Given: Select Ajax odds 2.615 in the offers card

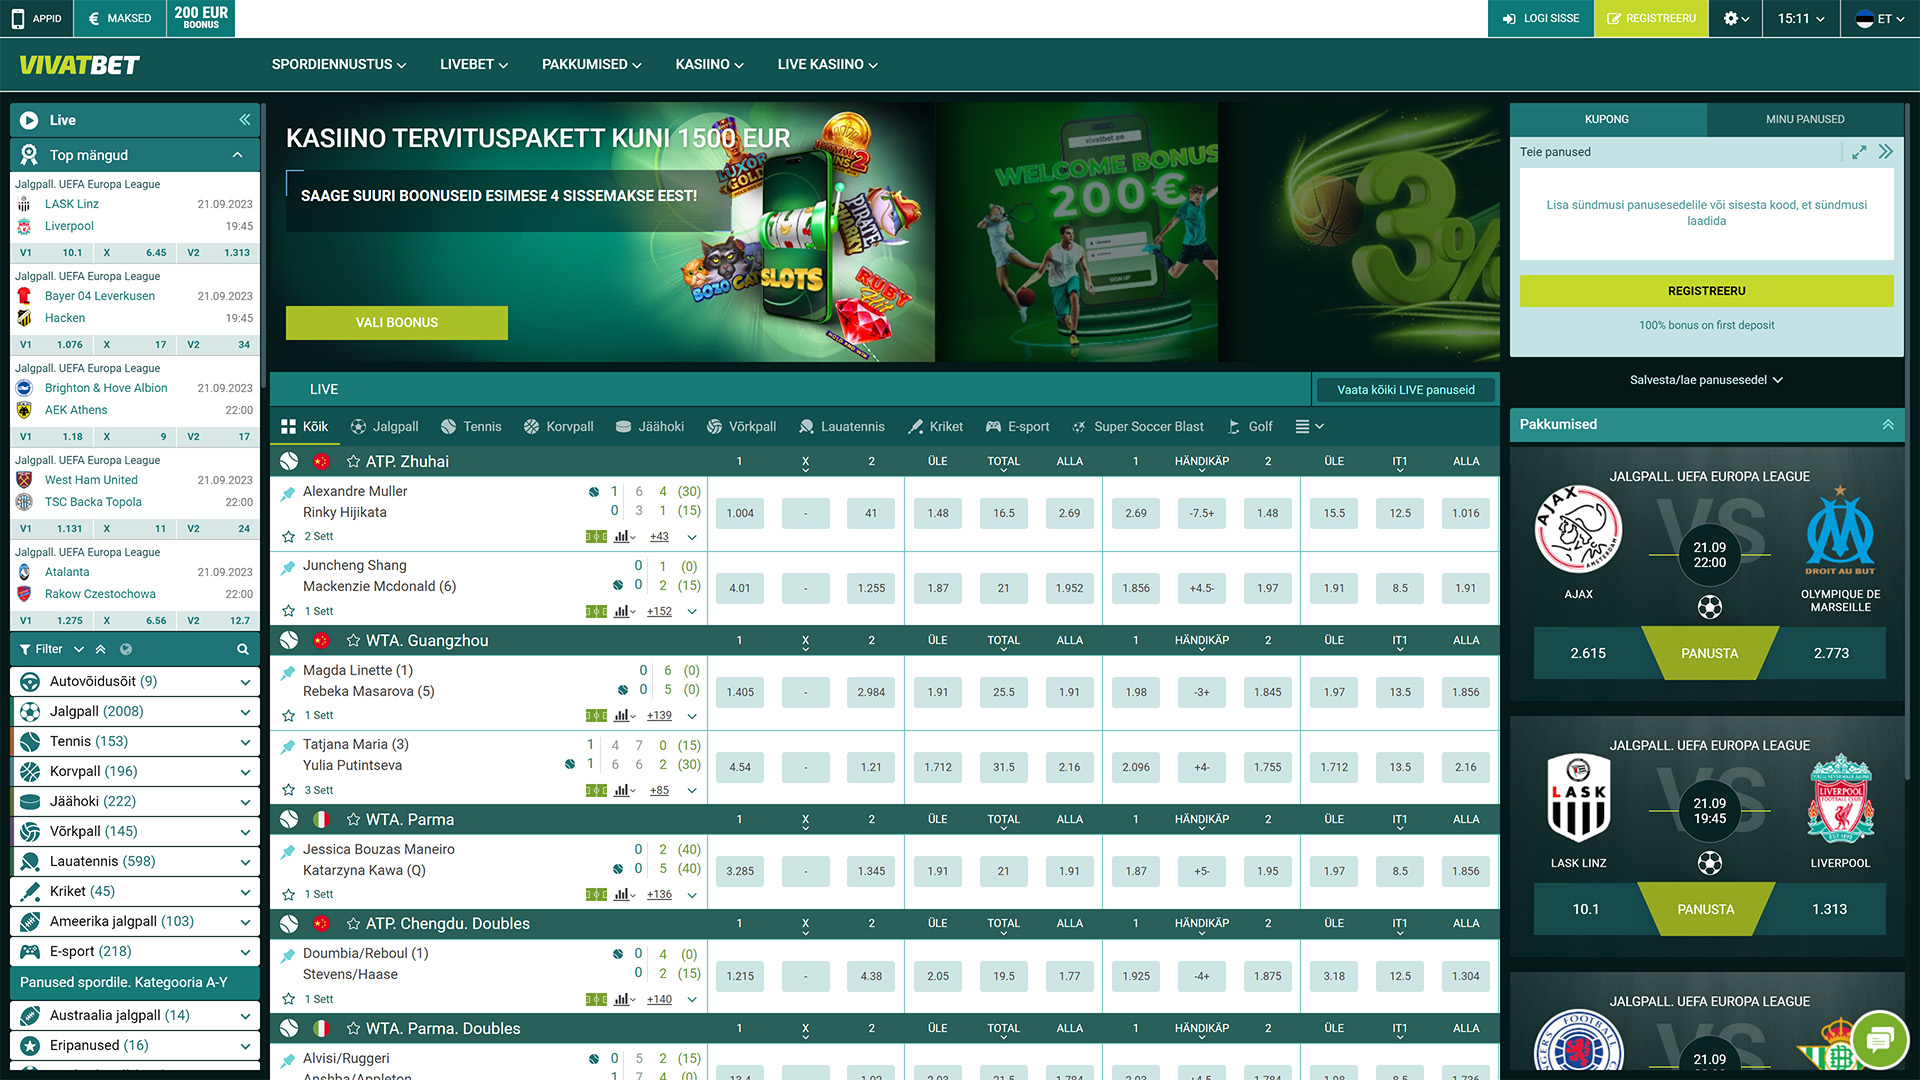Looking at the screenshot, I should coord(1588,653).
